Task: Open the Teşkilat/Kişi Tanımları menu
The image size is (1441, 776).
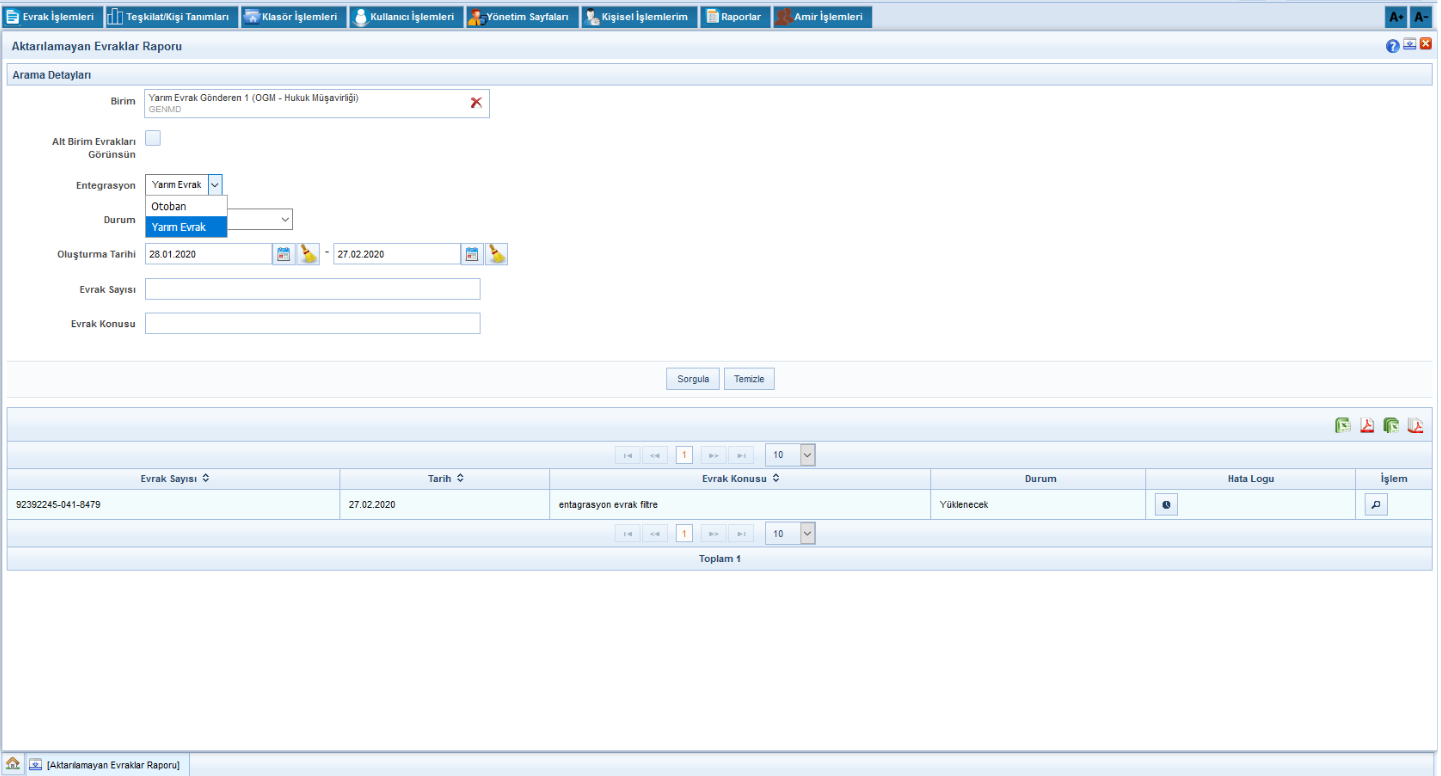Action: 171,17
